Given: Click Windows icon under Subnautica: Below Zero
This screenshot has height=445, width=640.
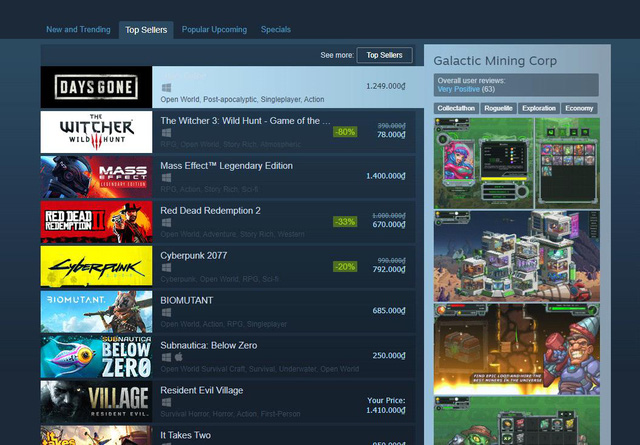Looking at the screenshot, I should pyautogui.click(x=166, y=357).
